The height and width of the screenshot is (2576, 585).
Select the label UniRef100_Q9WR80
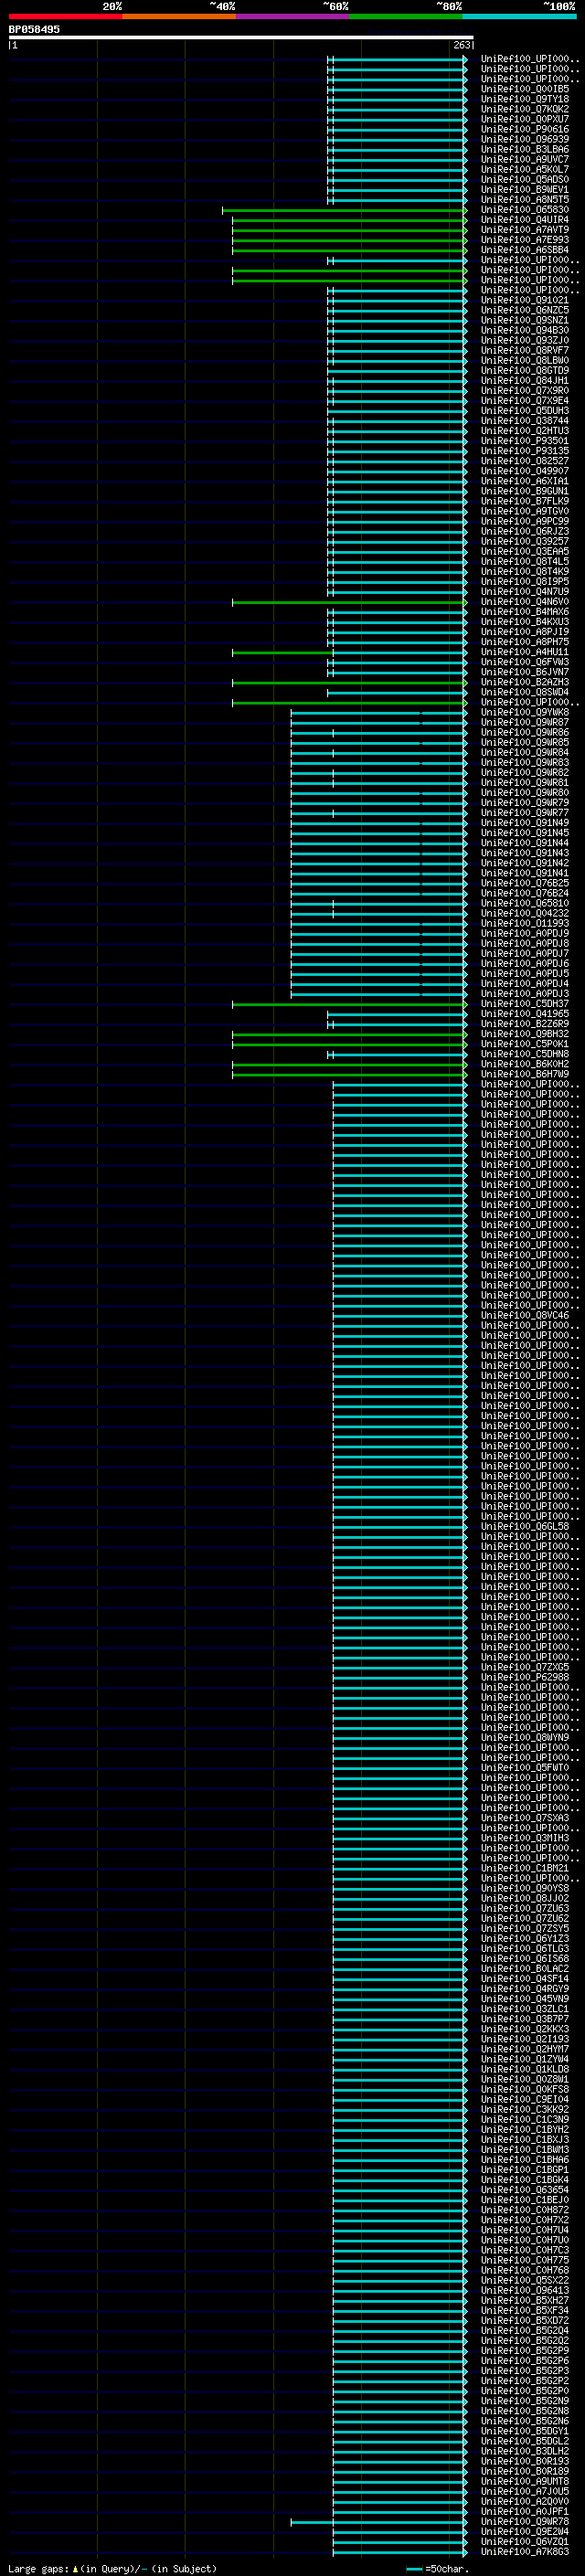coord(524,793)
